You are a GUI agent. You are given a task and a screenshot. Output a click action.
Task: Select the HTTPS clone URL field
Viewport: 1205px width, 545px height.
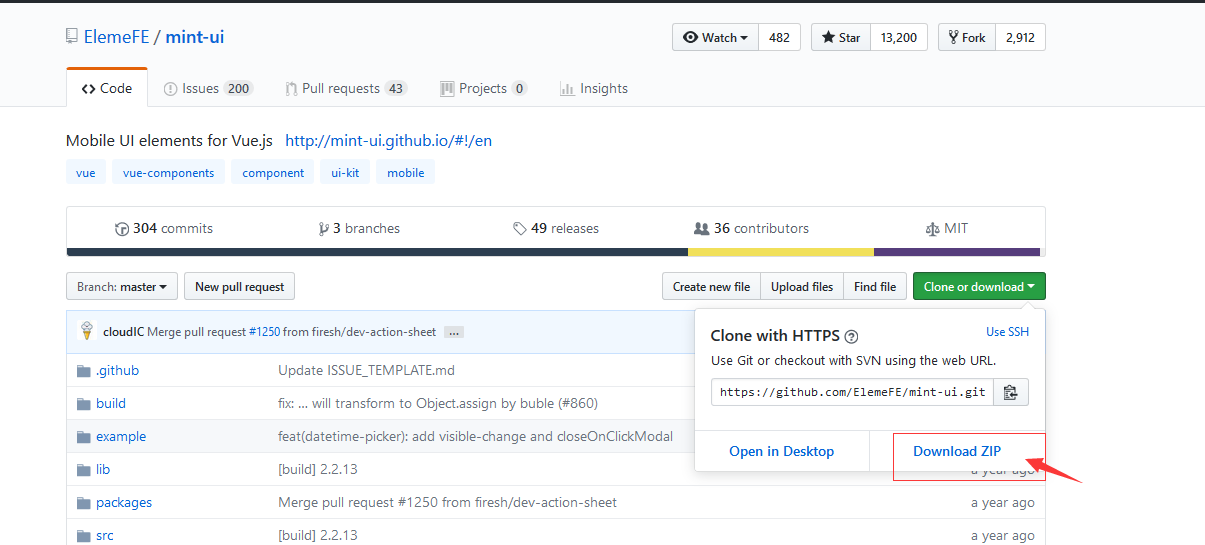coord(852,392)
